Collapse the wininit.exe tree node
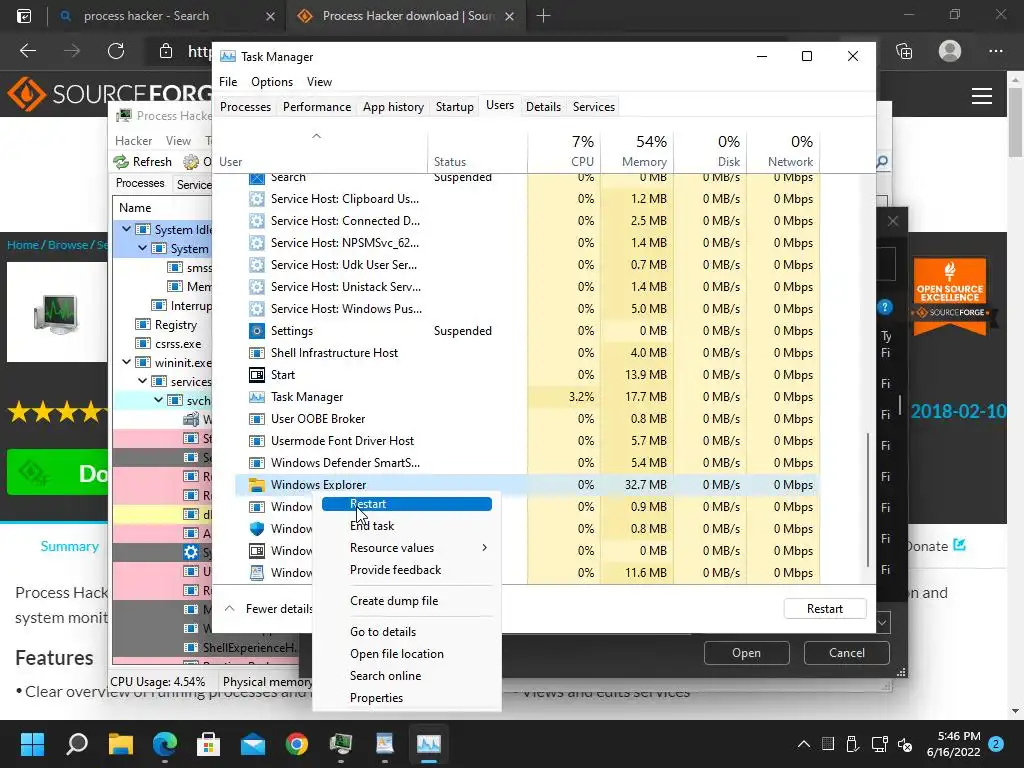The width and height of the screenshot is (1024, 768). pos(126,362)
